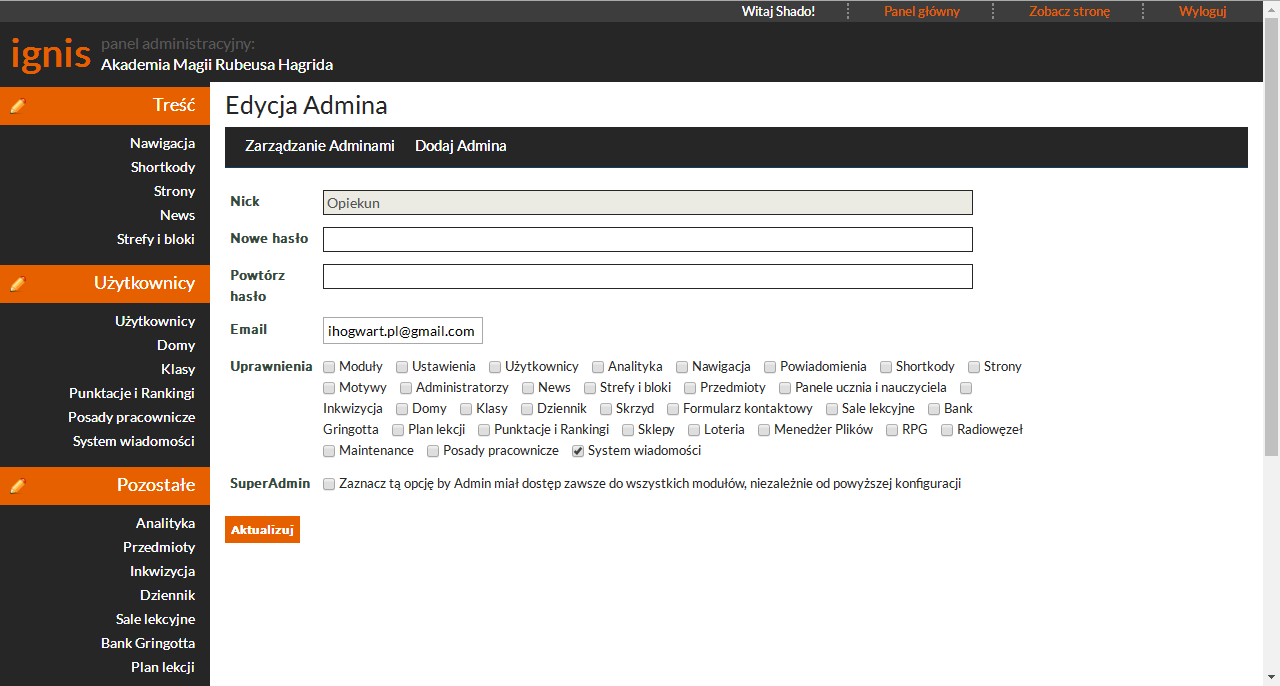Switch to Dodaj Admina tab
The width and height of the screenshot is (1280, 686).
(461, 146)
